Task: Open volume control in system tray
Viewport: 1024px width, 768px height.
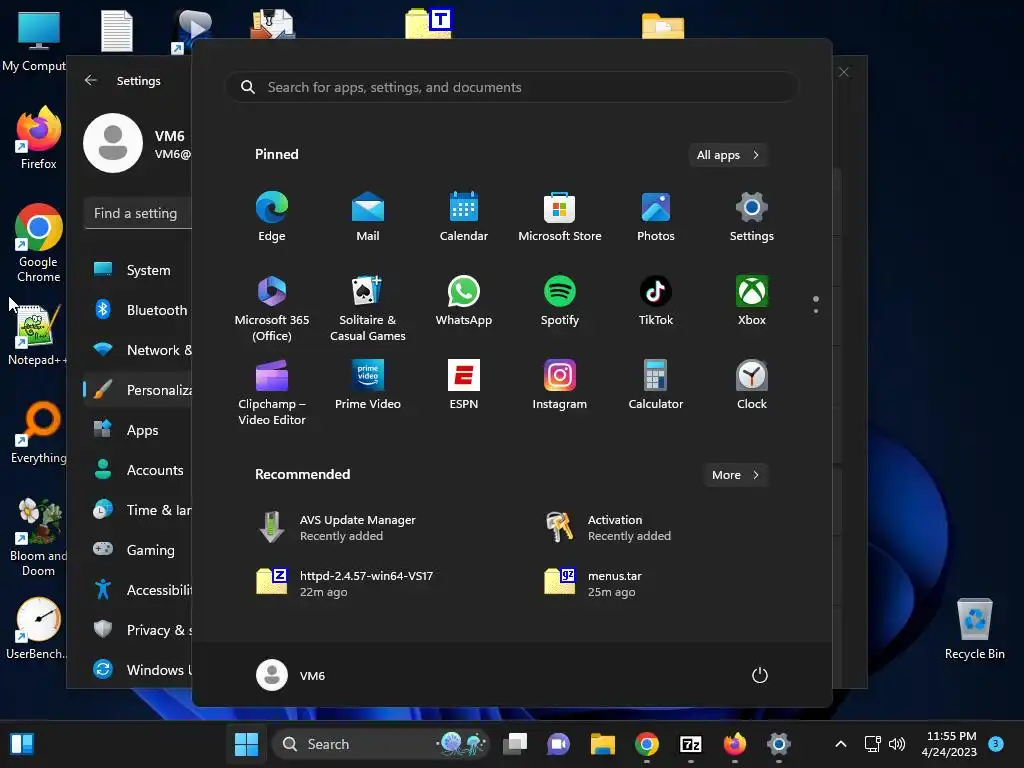Action: (x=897, y=744)
